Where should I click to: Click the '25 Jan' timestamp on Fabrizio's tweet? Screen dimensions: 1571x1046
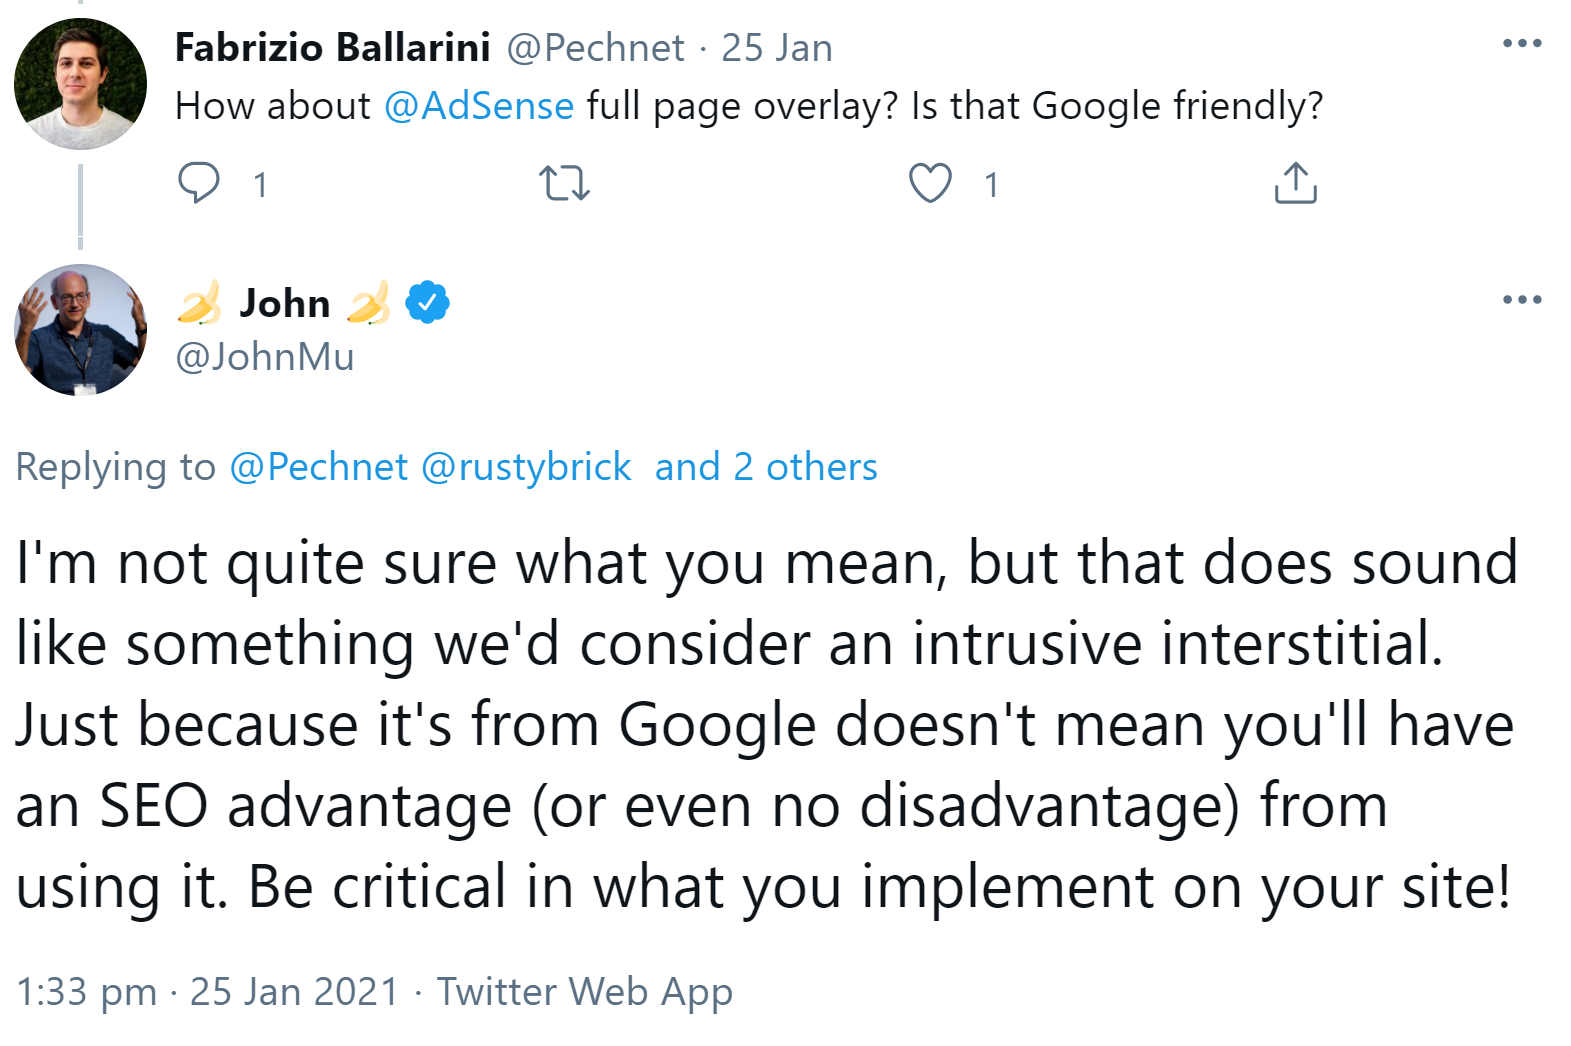(x=779, y=47)
